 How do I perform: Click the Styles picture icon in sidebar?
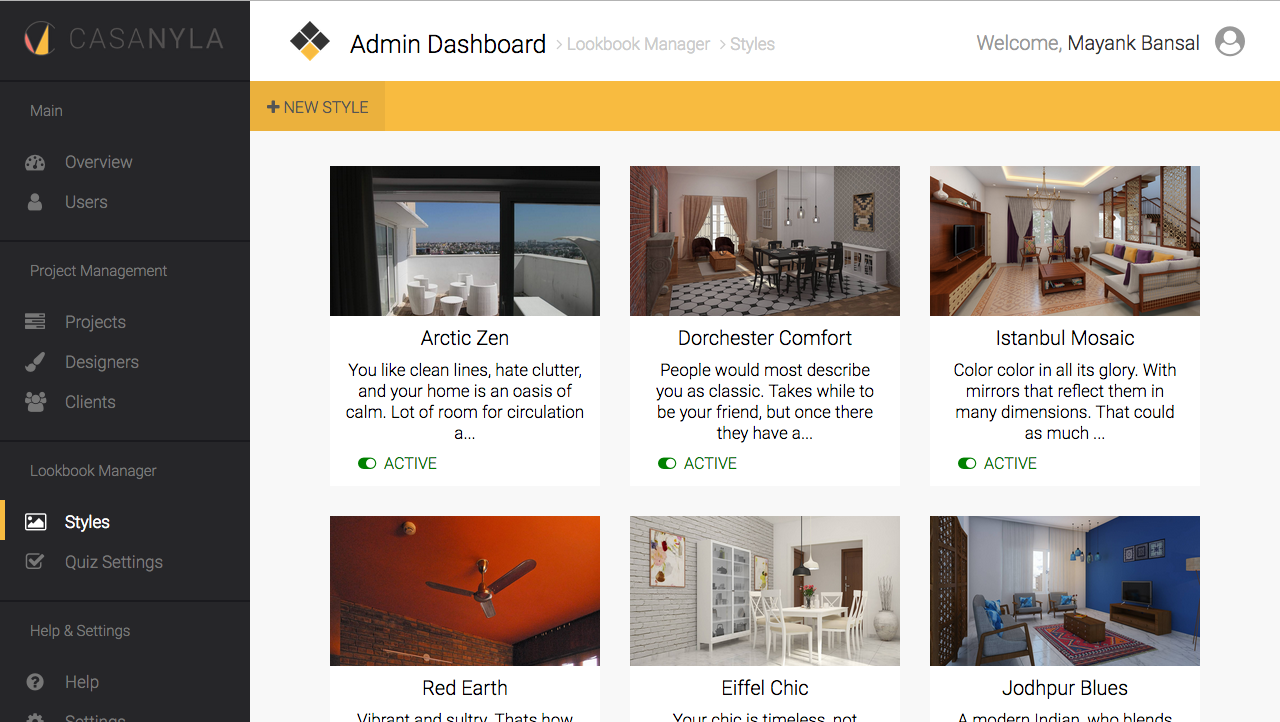(35, 522)
